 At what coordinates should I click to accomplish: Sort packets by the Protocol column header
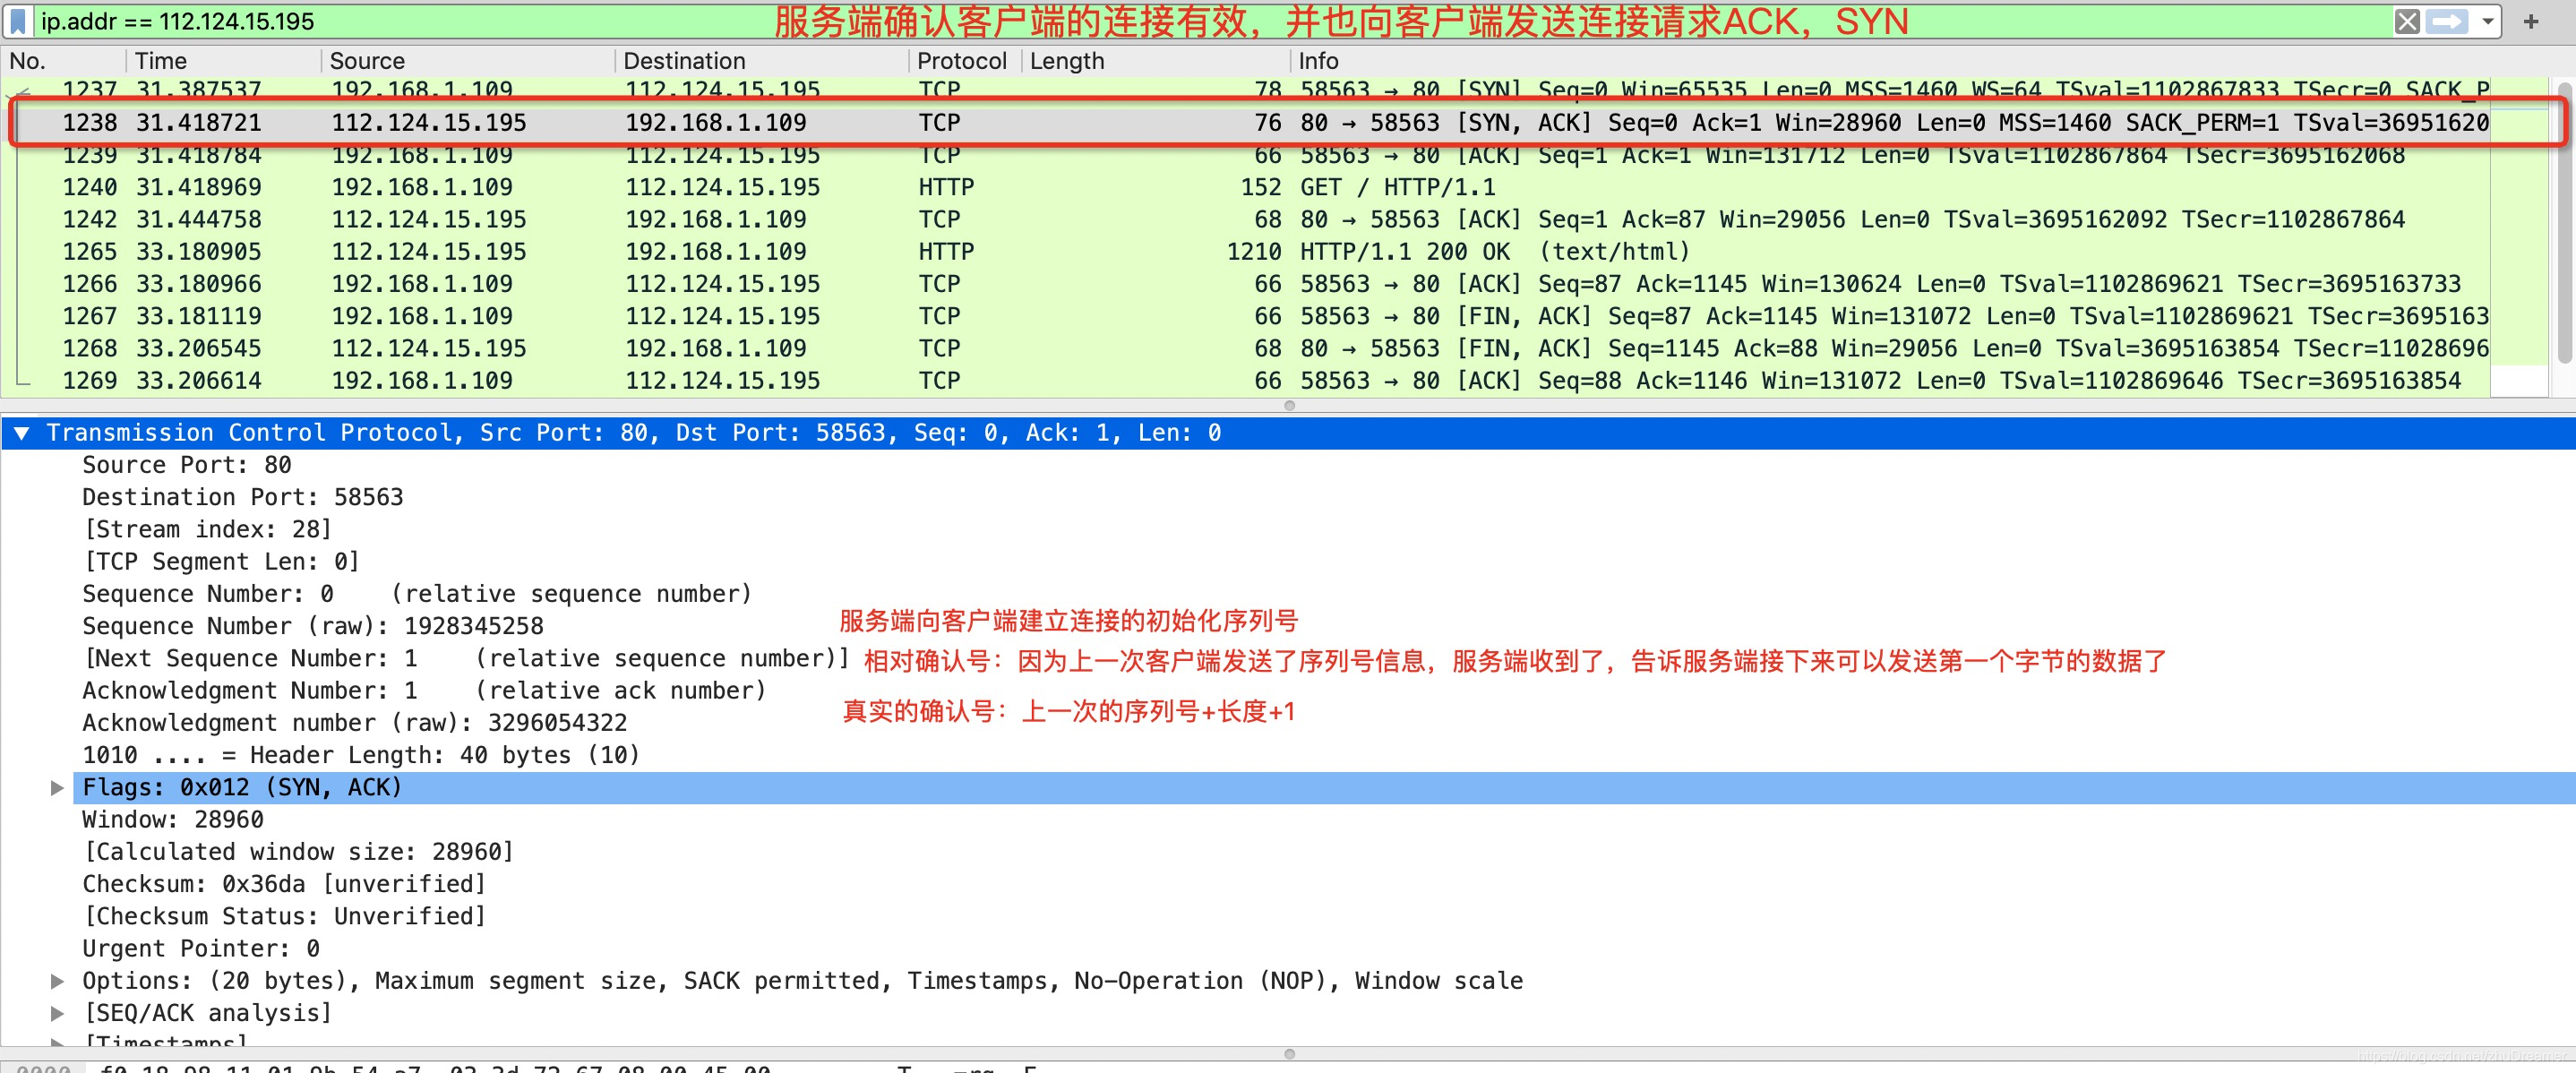pos(964,61)
